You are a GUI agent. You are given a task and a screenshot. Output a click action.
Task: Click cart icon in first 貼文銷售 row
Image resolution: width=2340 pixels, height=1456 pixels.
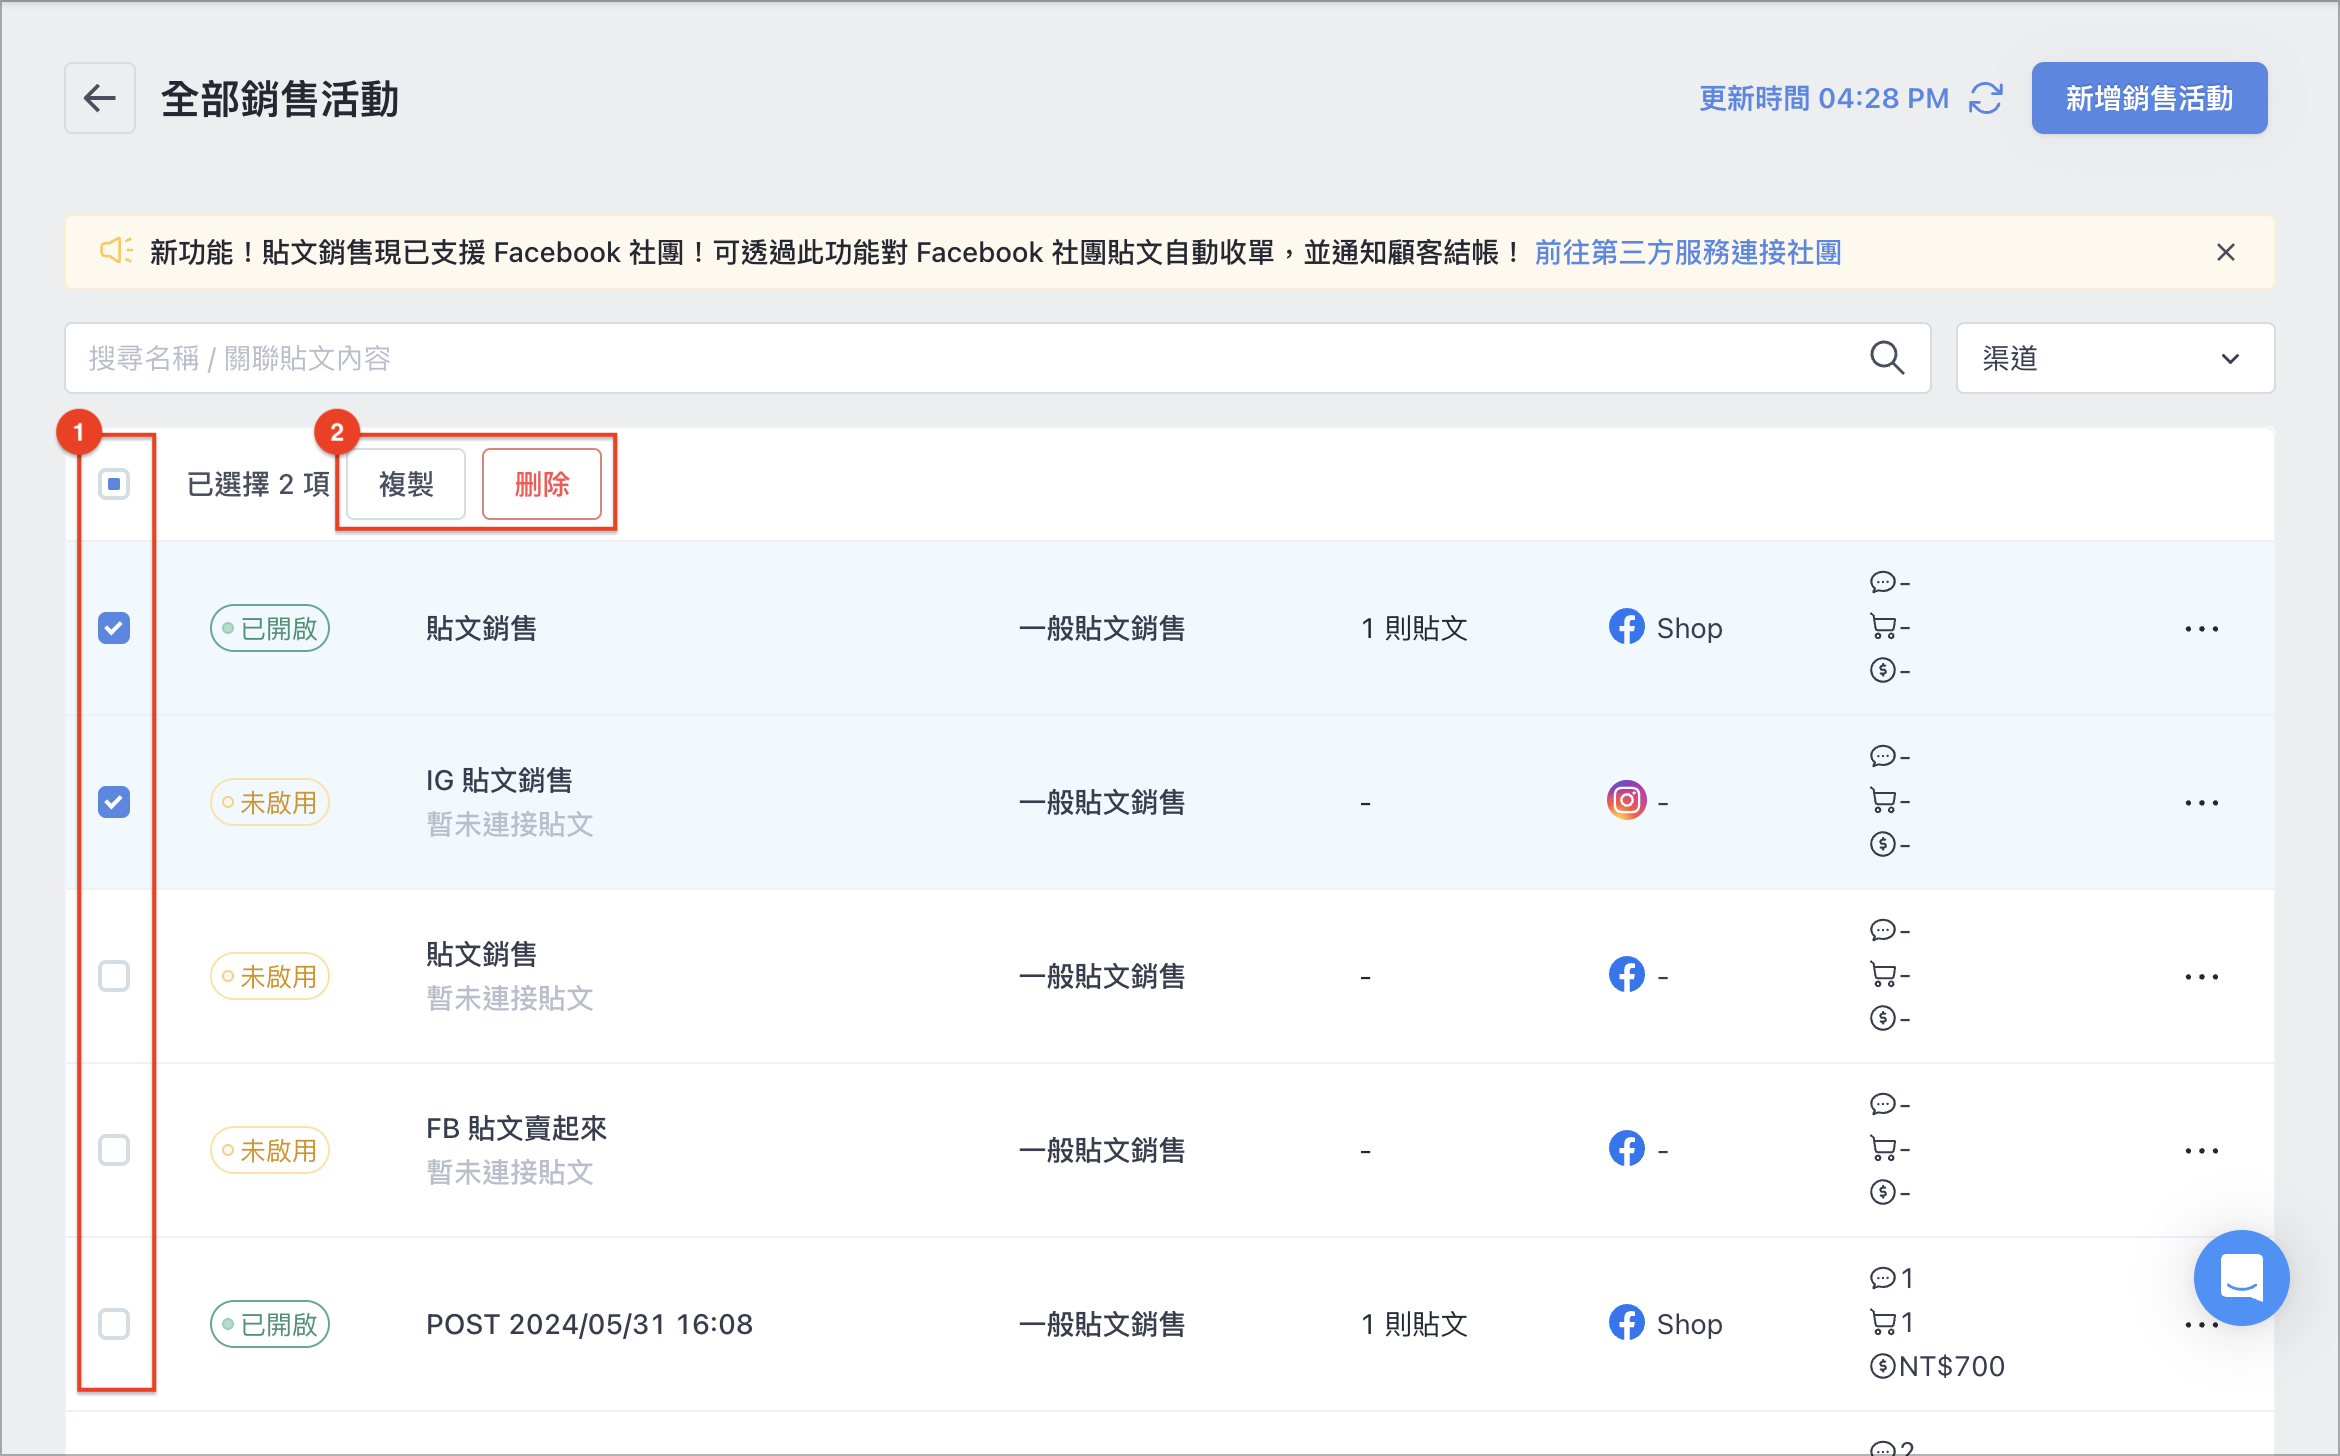click(x=1882, y=626)
